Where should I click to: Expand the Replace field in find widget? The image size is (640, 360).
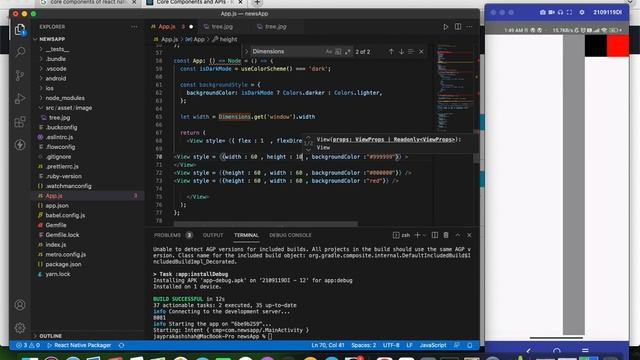246,51
